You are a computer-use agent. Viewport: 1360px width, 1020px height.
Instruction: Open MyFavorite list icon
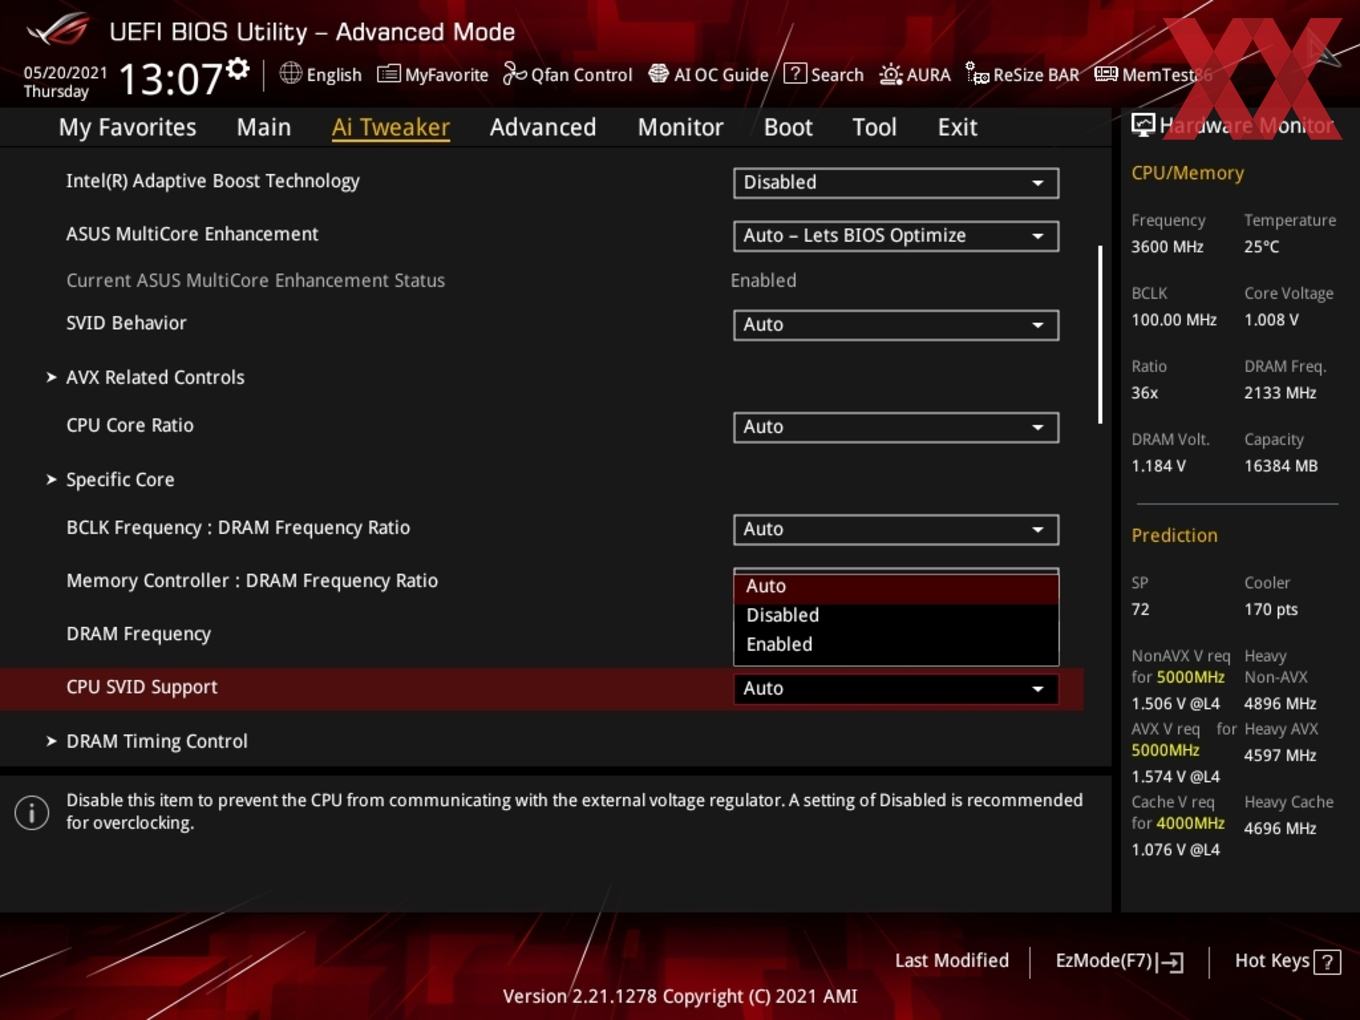point(388,74)
